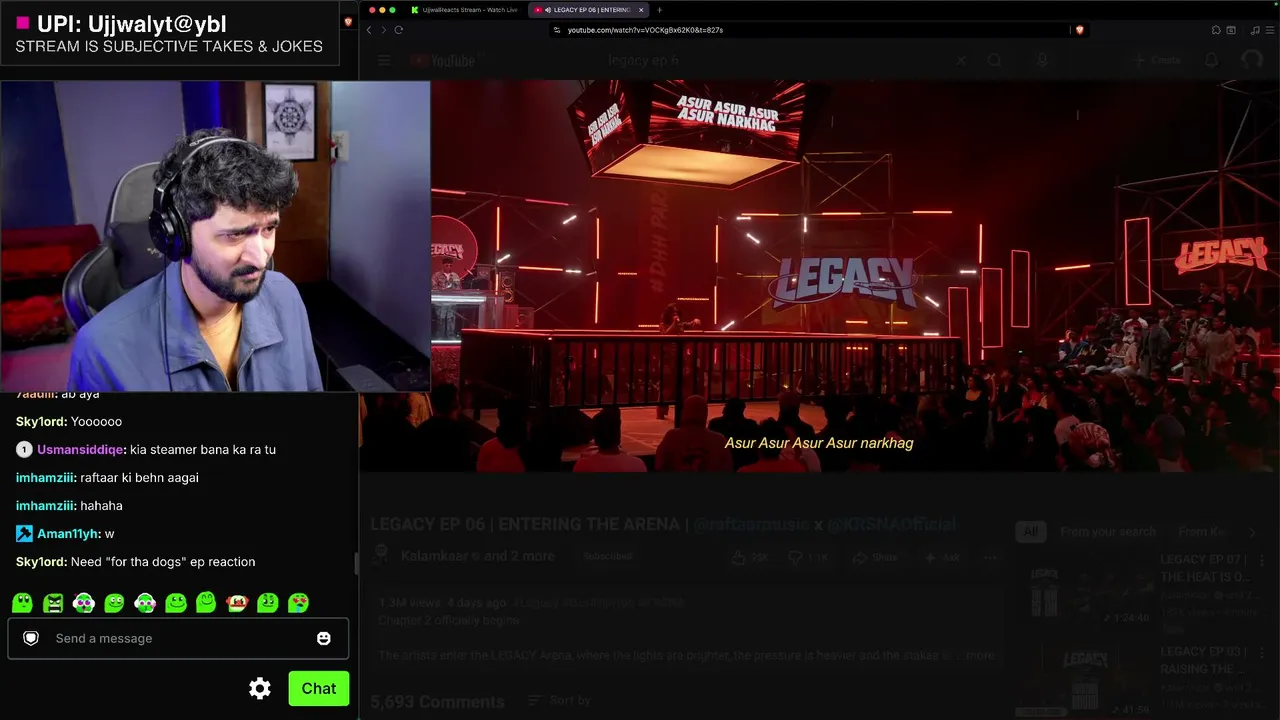
Task: Go back in the browser
Action: tap(369, 30)
